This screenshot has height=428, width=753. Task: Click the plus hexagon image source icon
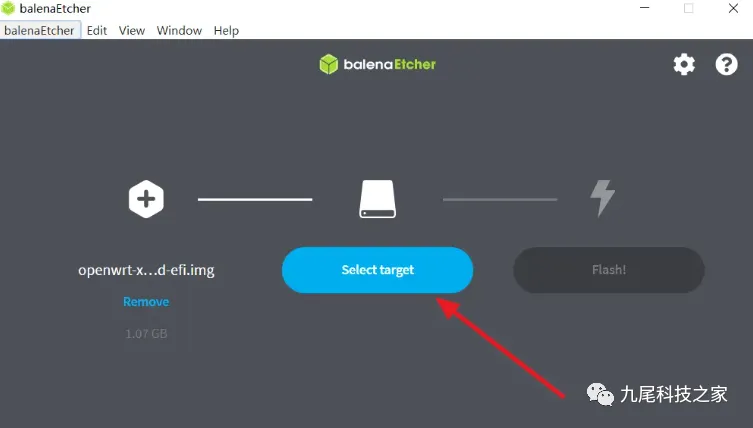[x=146, y=199]
